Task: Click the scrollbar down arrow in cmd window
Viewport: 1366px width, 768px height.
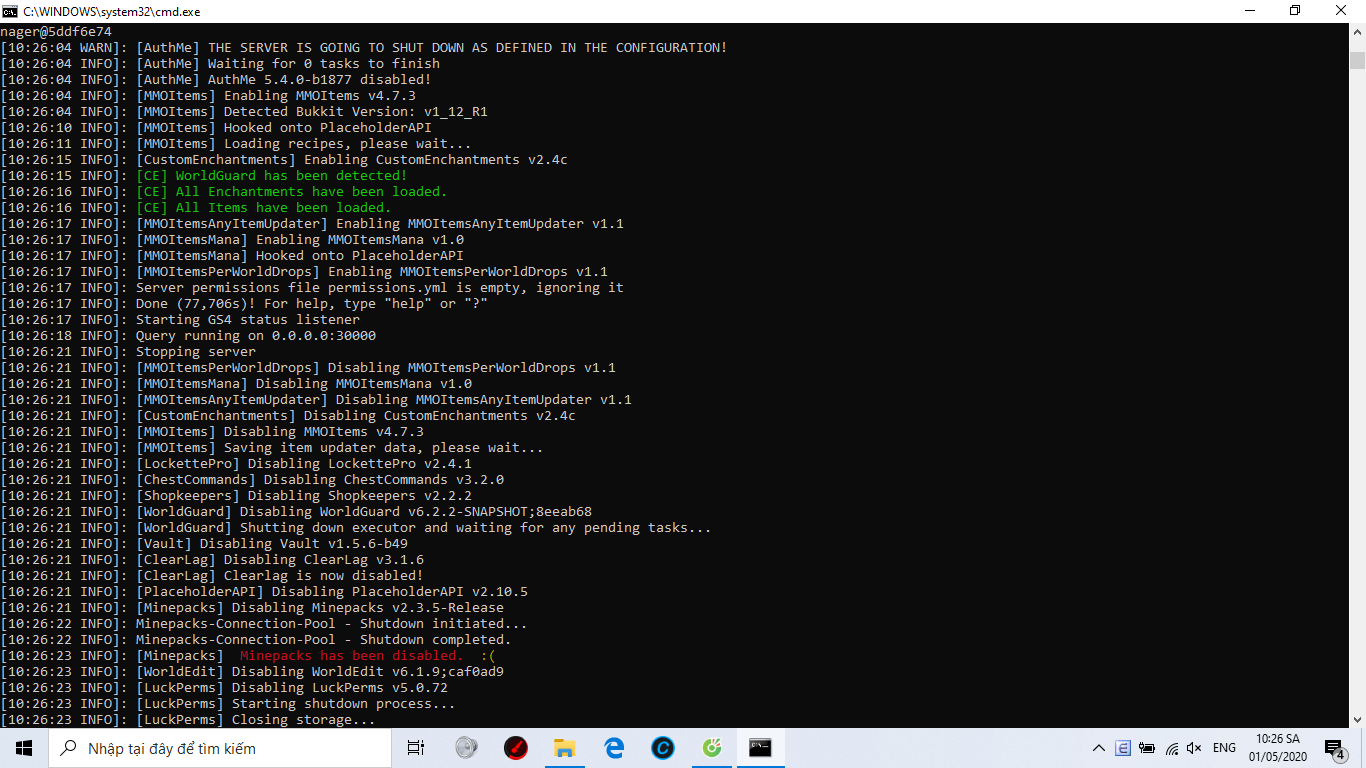Action: click(1357, 719)
